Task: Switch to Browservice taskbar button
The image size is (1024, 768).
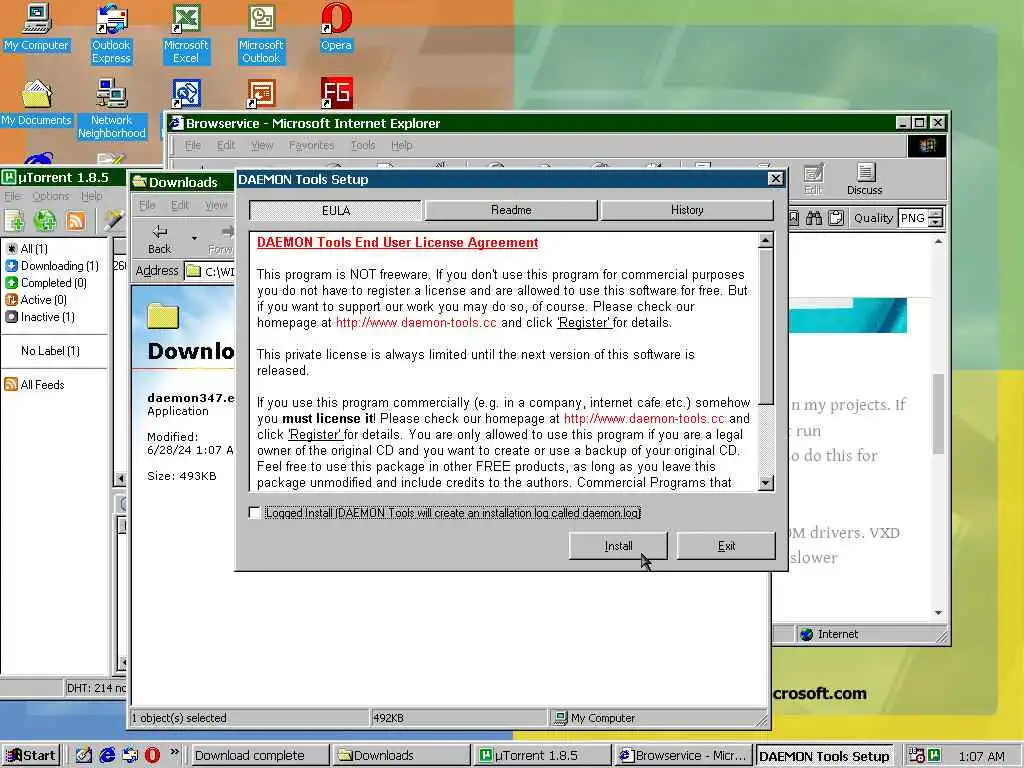Action: click(x=682, y=756)
